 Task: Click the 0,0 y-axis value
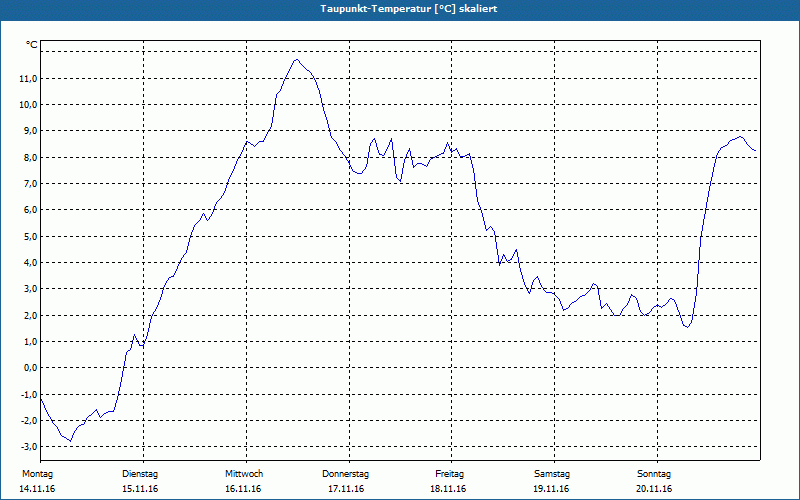click(x=30, y=368)
